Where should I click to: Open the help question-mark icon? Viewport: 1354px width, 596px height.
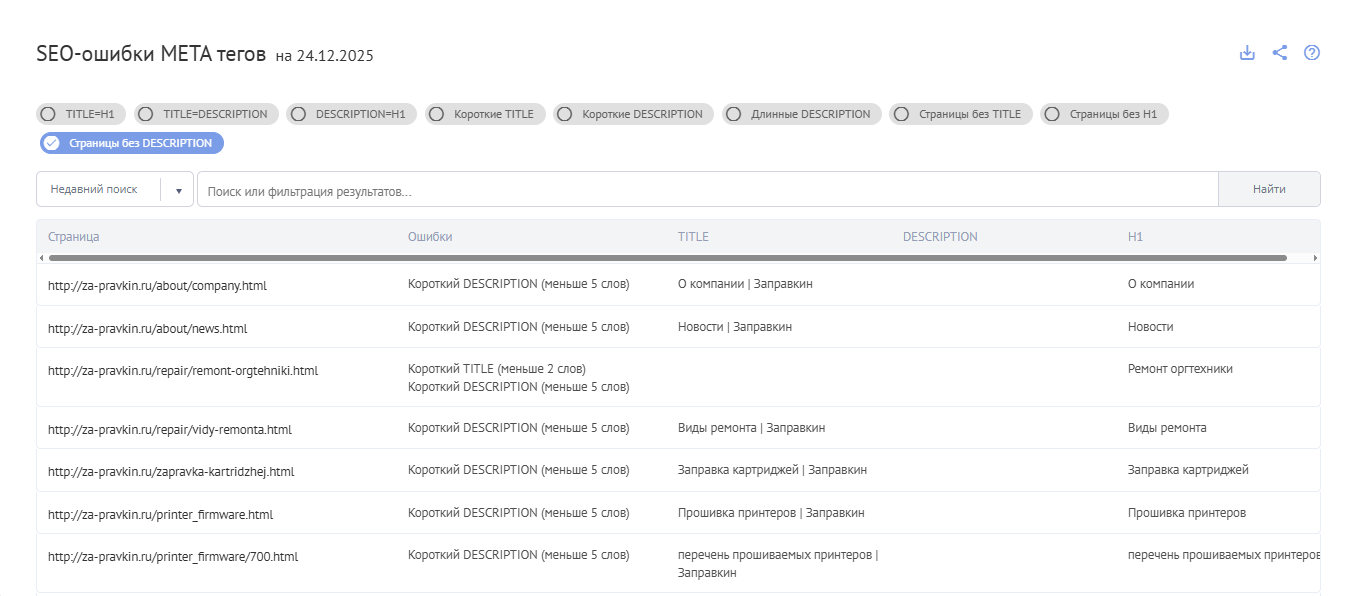(x=1312, y=53)
